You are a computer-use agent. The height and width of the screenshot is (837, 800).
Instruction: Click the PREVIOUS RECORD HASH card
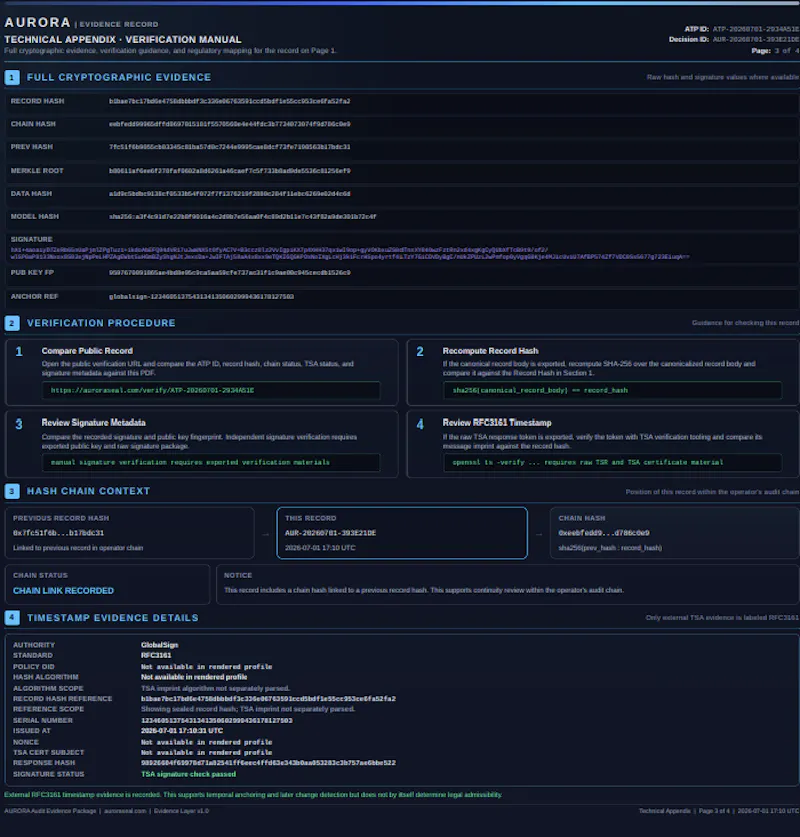130,533
